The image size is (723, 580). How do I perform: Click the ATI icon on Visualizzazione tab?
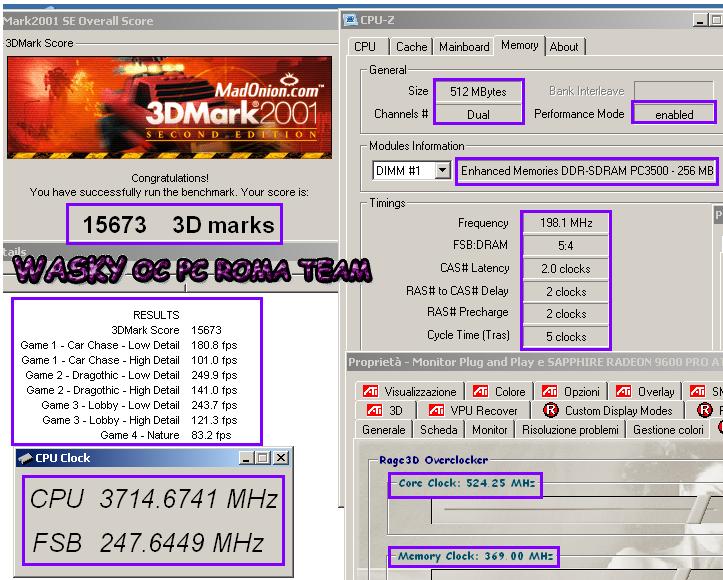pos(370,391)
